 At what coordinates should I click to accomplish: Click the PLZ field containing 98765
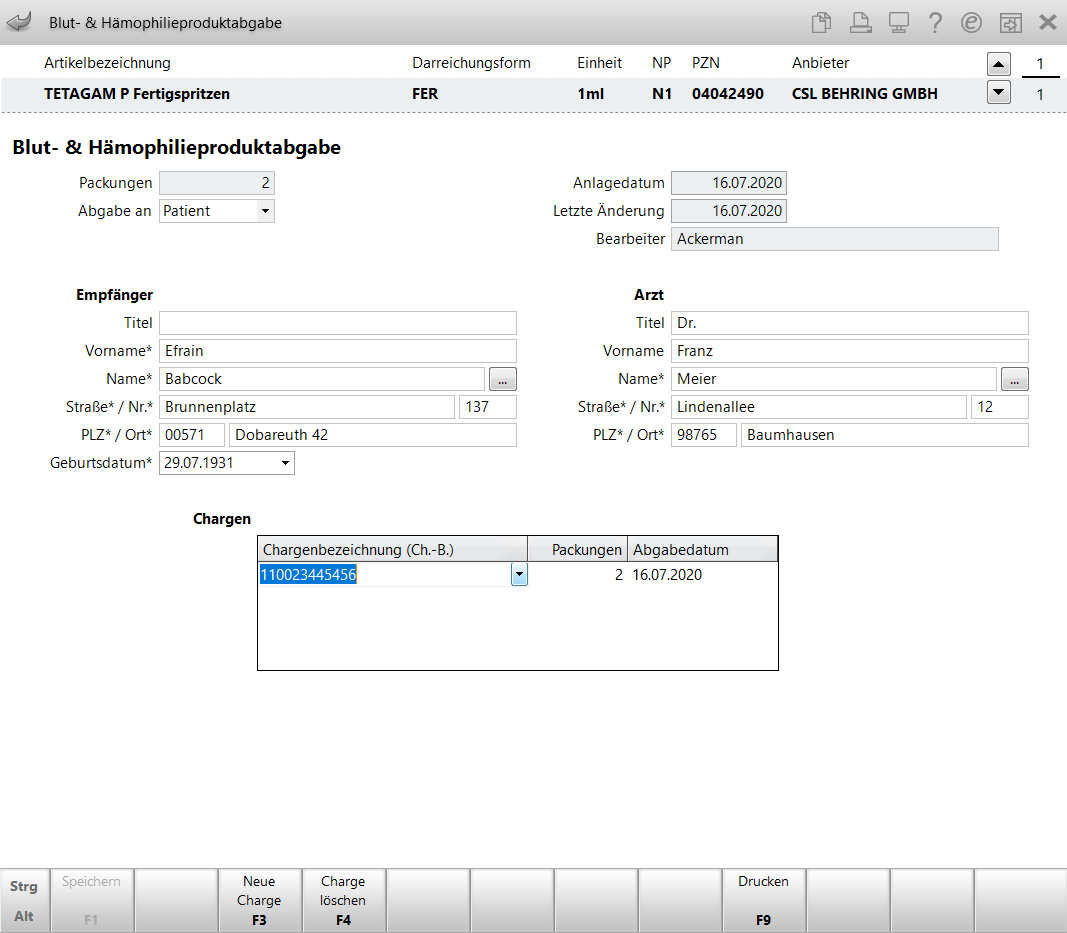tap(704, 435)
